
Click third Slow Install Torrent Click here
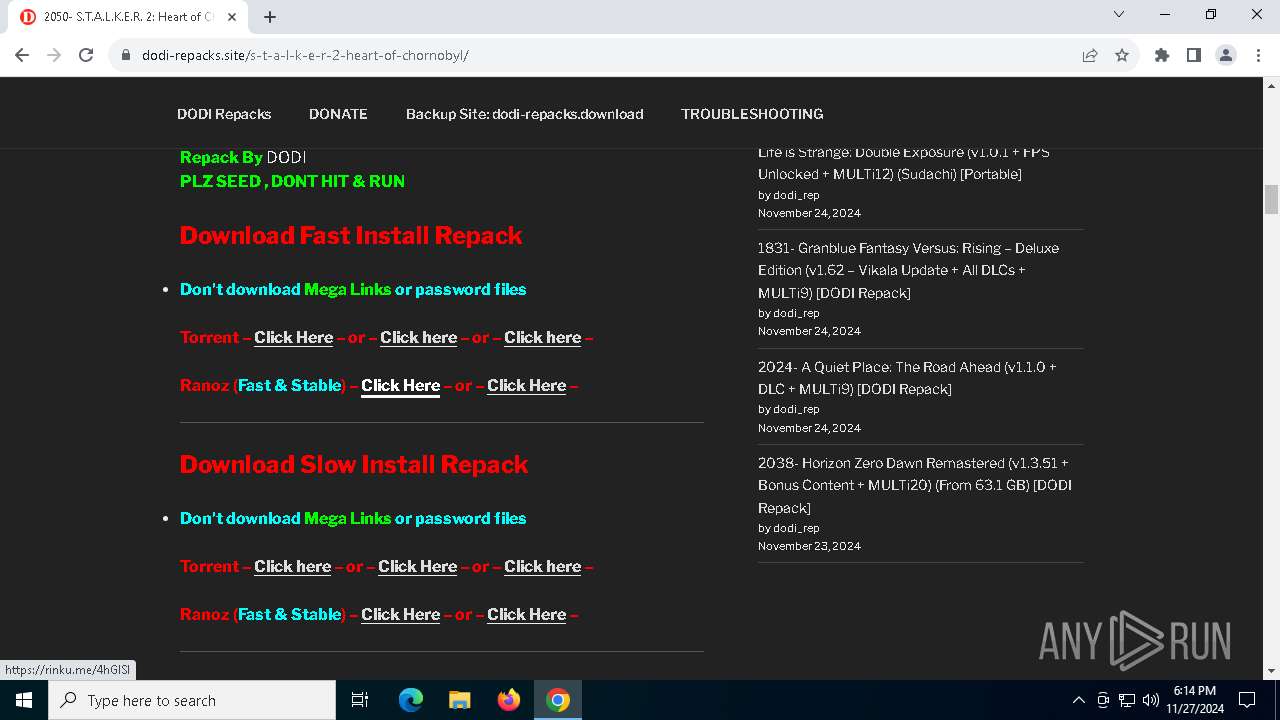(x=542, y=567)
